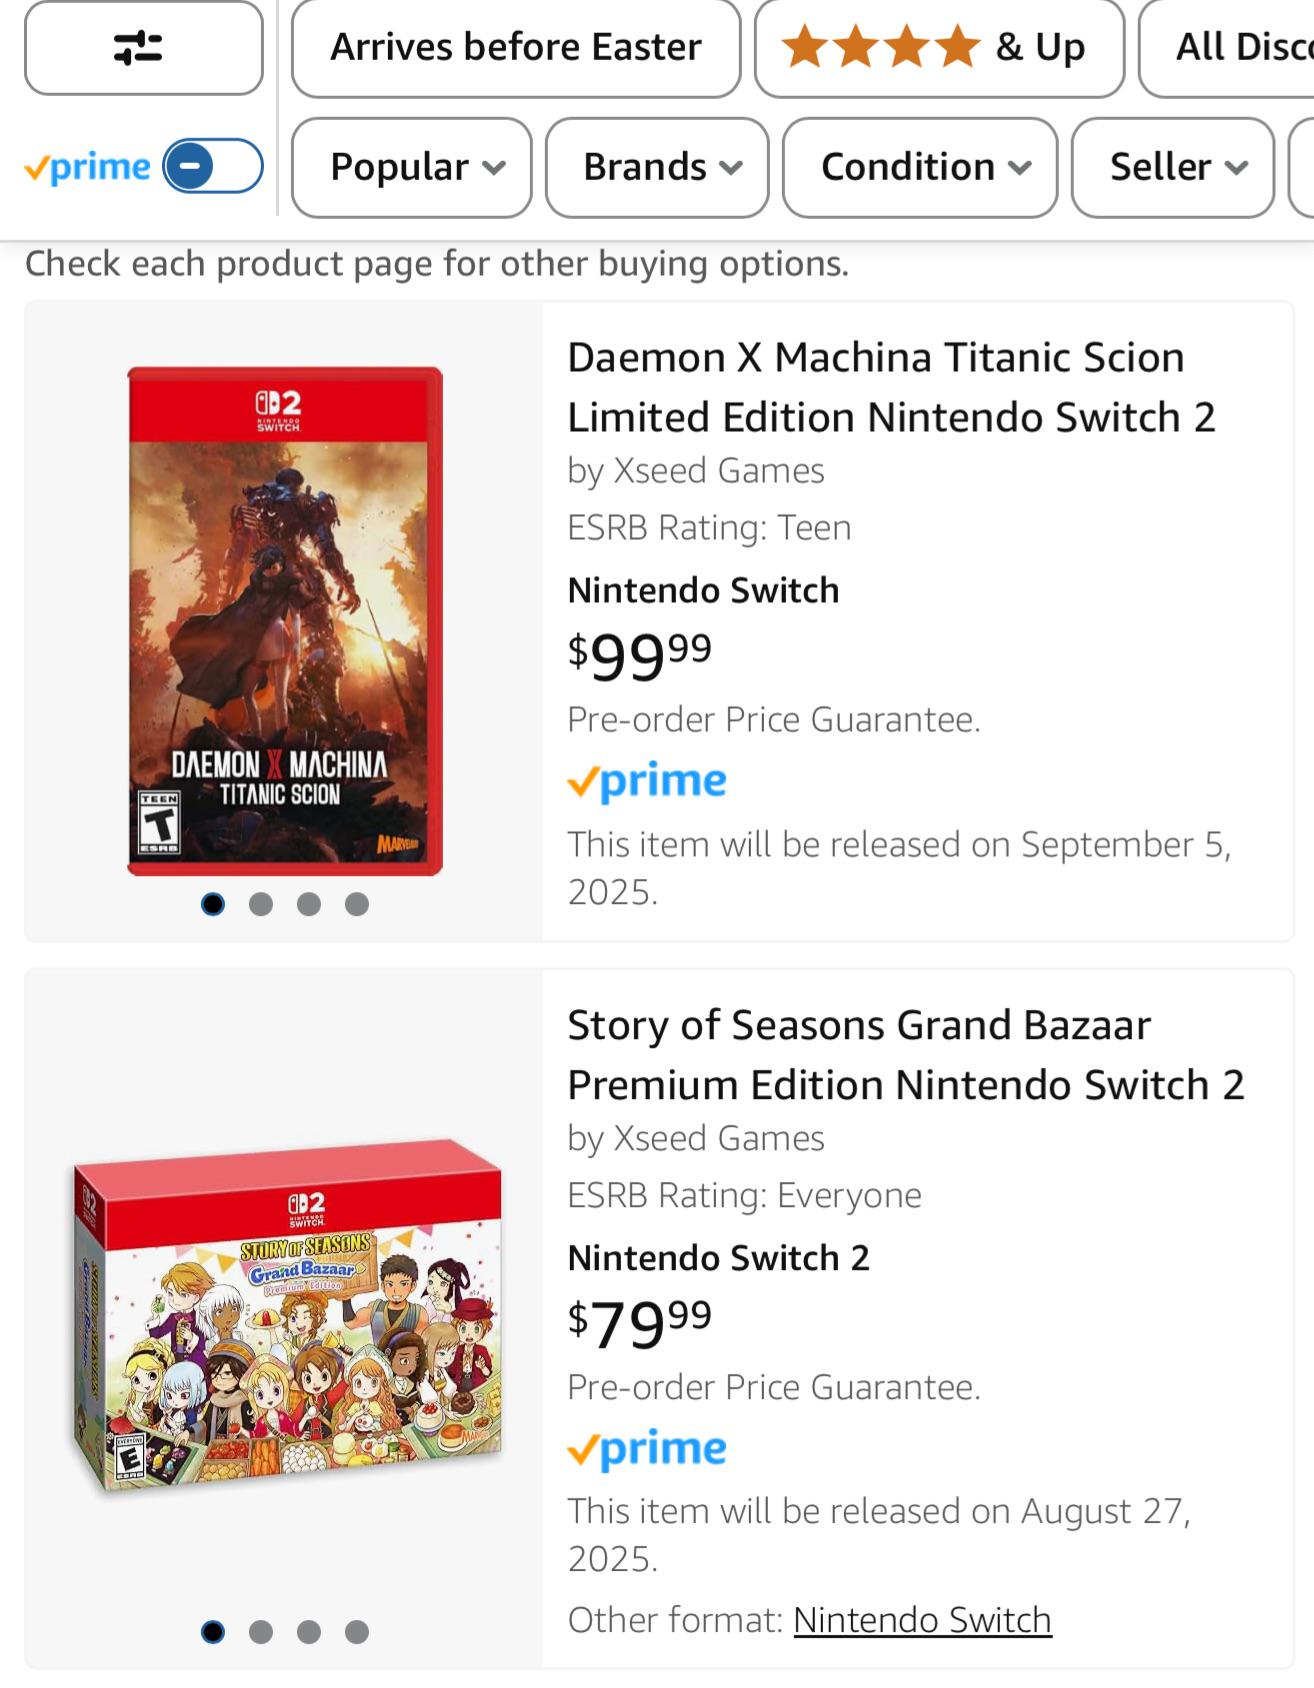Click the $99.99 price of Daemon X Machina
The height and width of the screenshot is (1688, 1314).
(x=640, y=654)
